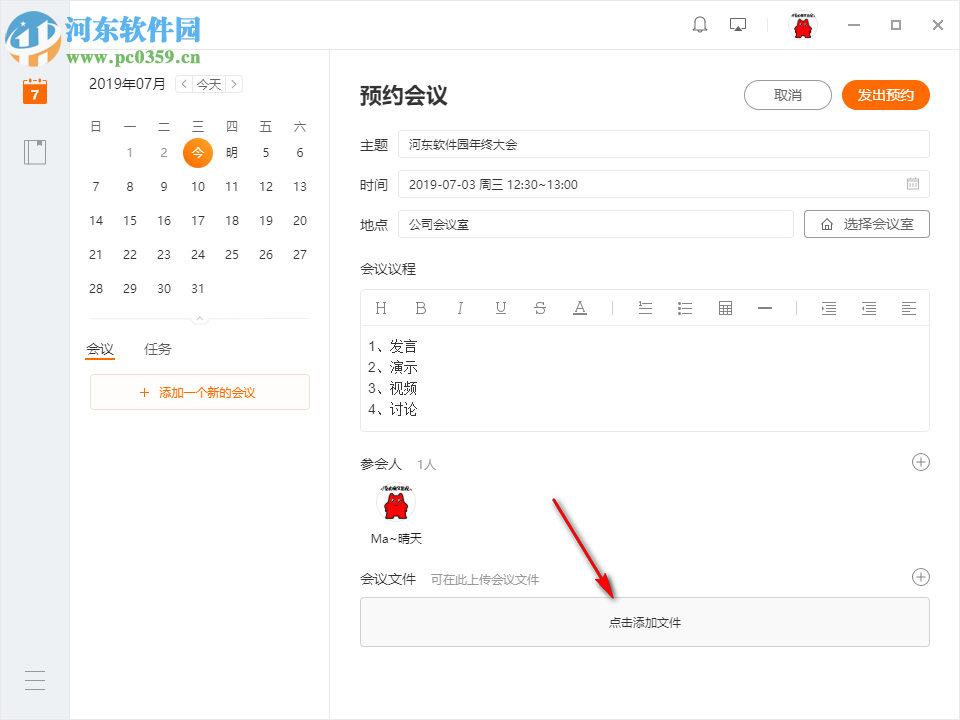Select the 会议 tab
This screenshot has height=720, width=960.
(x=100, y=349)
